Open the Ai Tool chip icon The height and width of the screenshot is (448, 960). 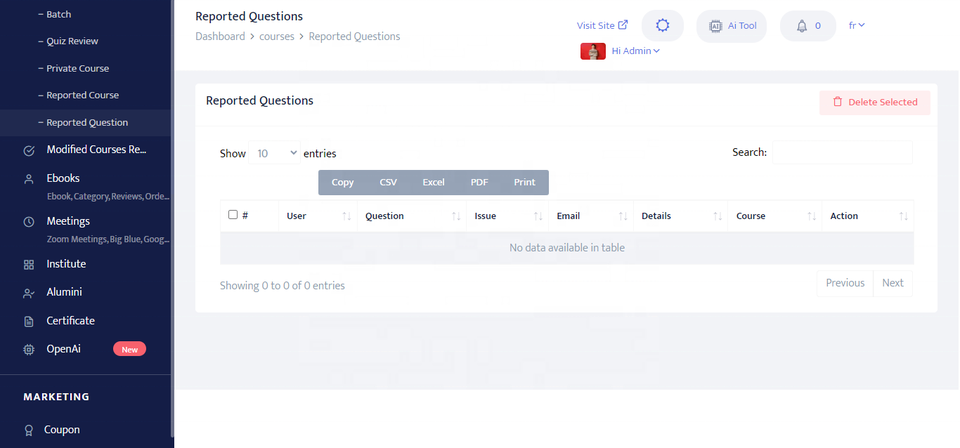[x=715, y=26]
